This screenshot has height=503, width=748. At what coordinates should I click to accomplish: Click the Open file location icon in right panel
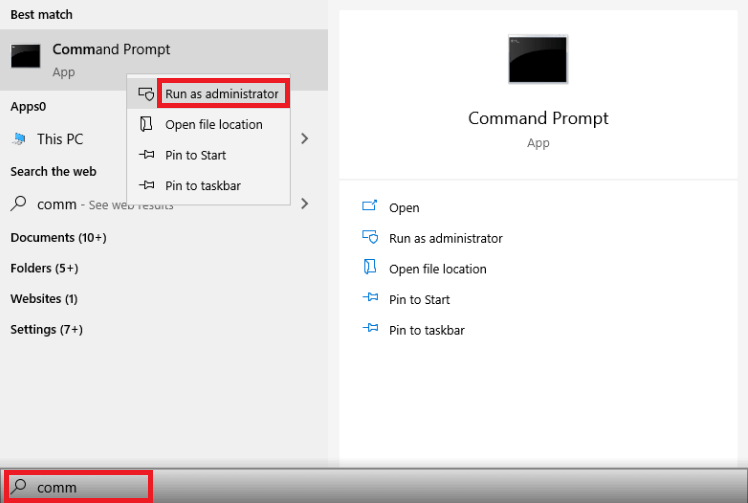pos(369,268)
